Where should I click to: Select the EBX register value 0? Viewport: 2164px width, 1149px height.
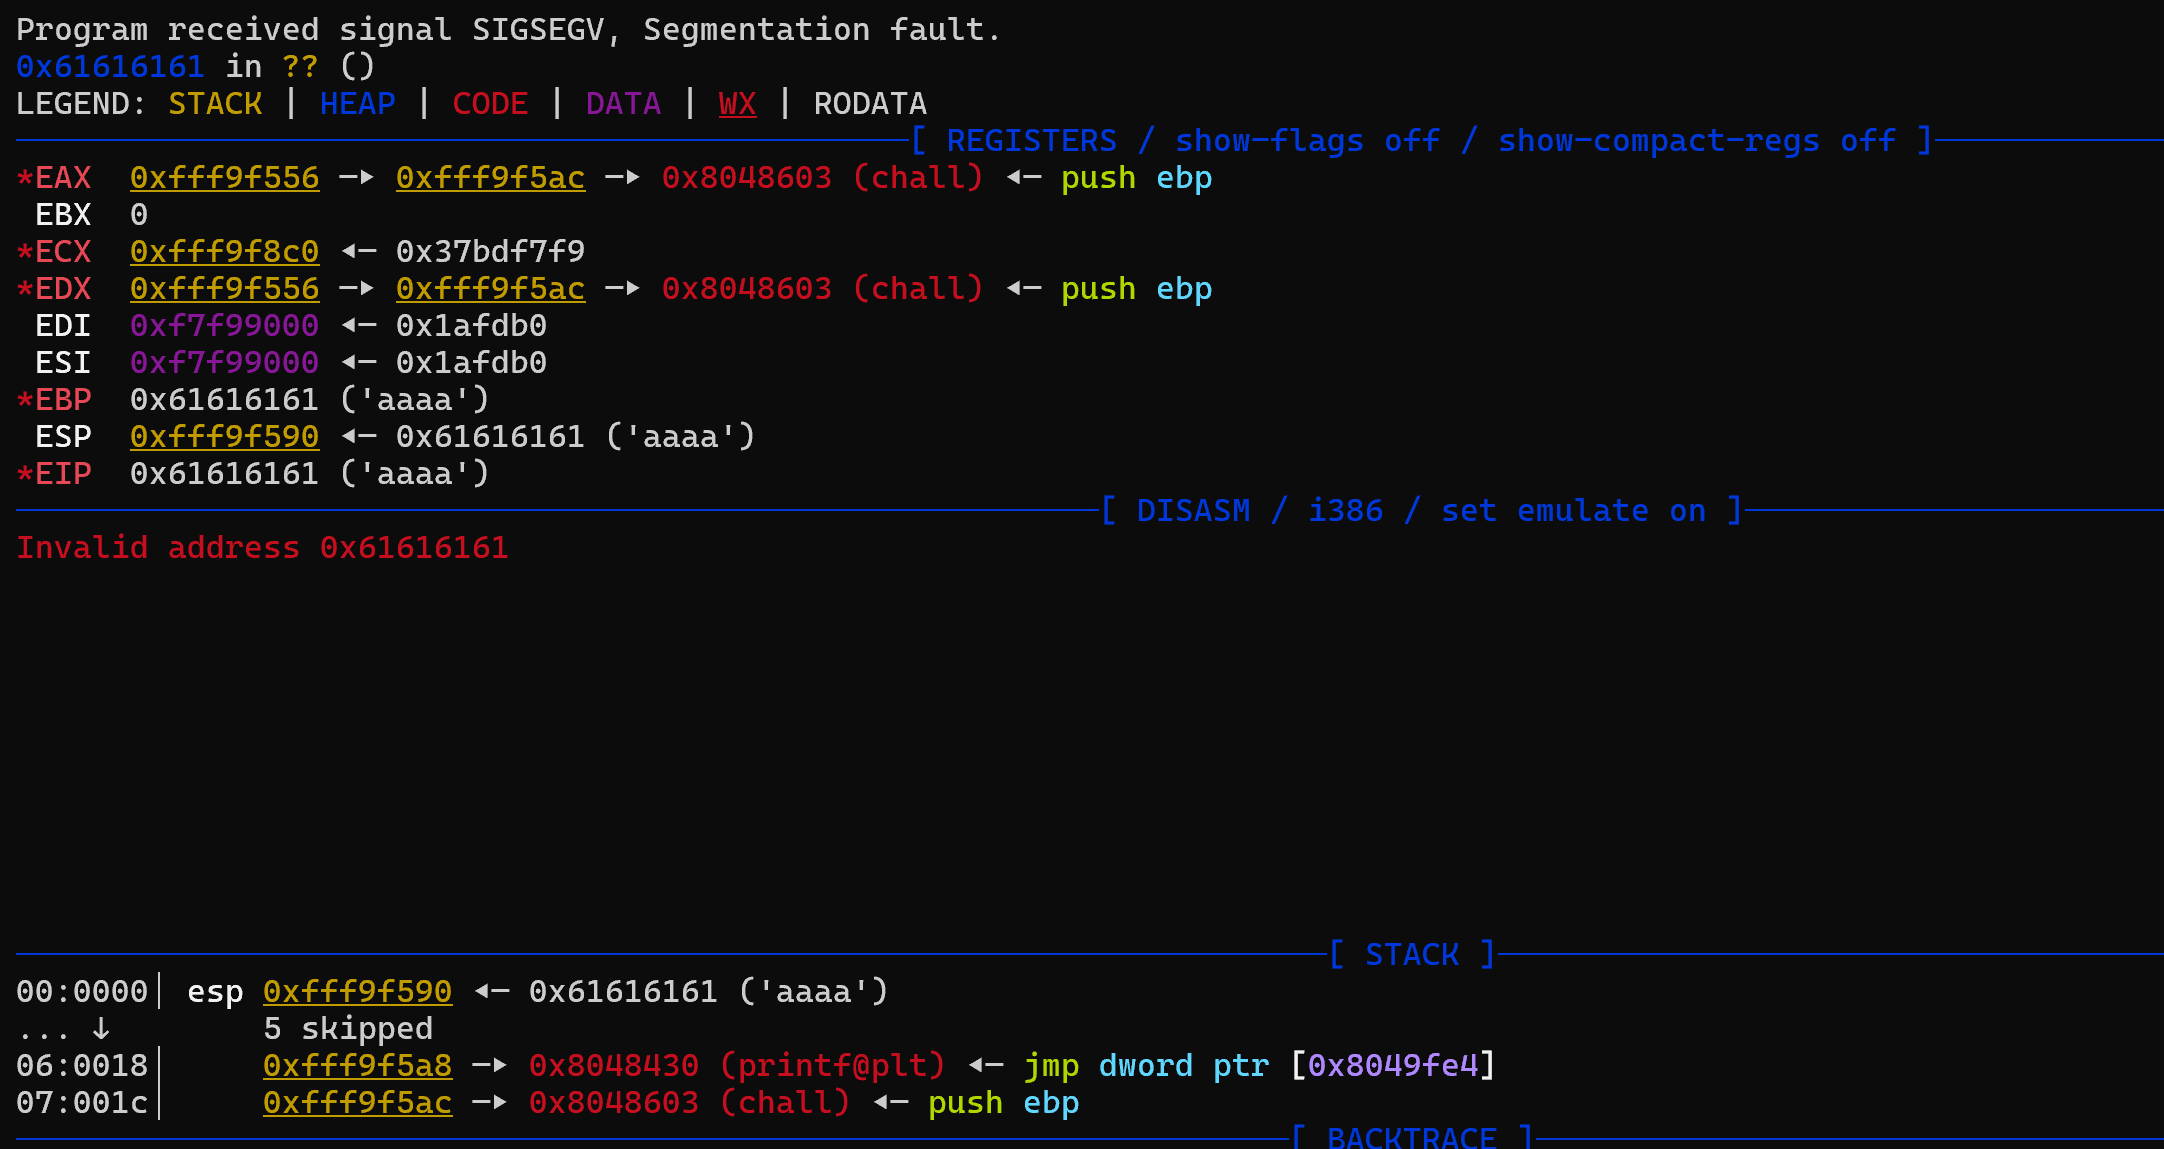pos(139,215)
